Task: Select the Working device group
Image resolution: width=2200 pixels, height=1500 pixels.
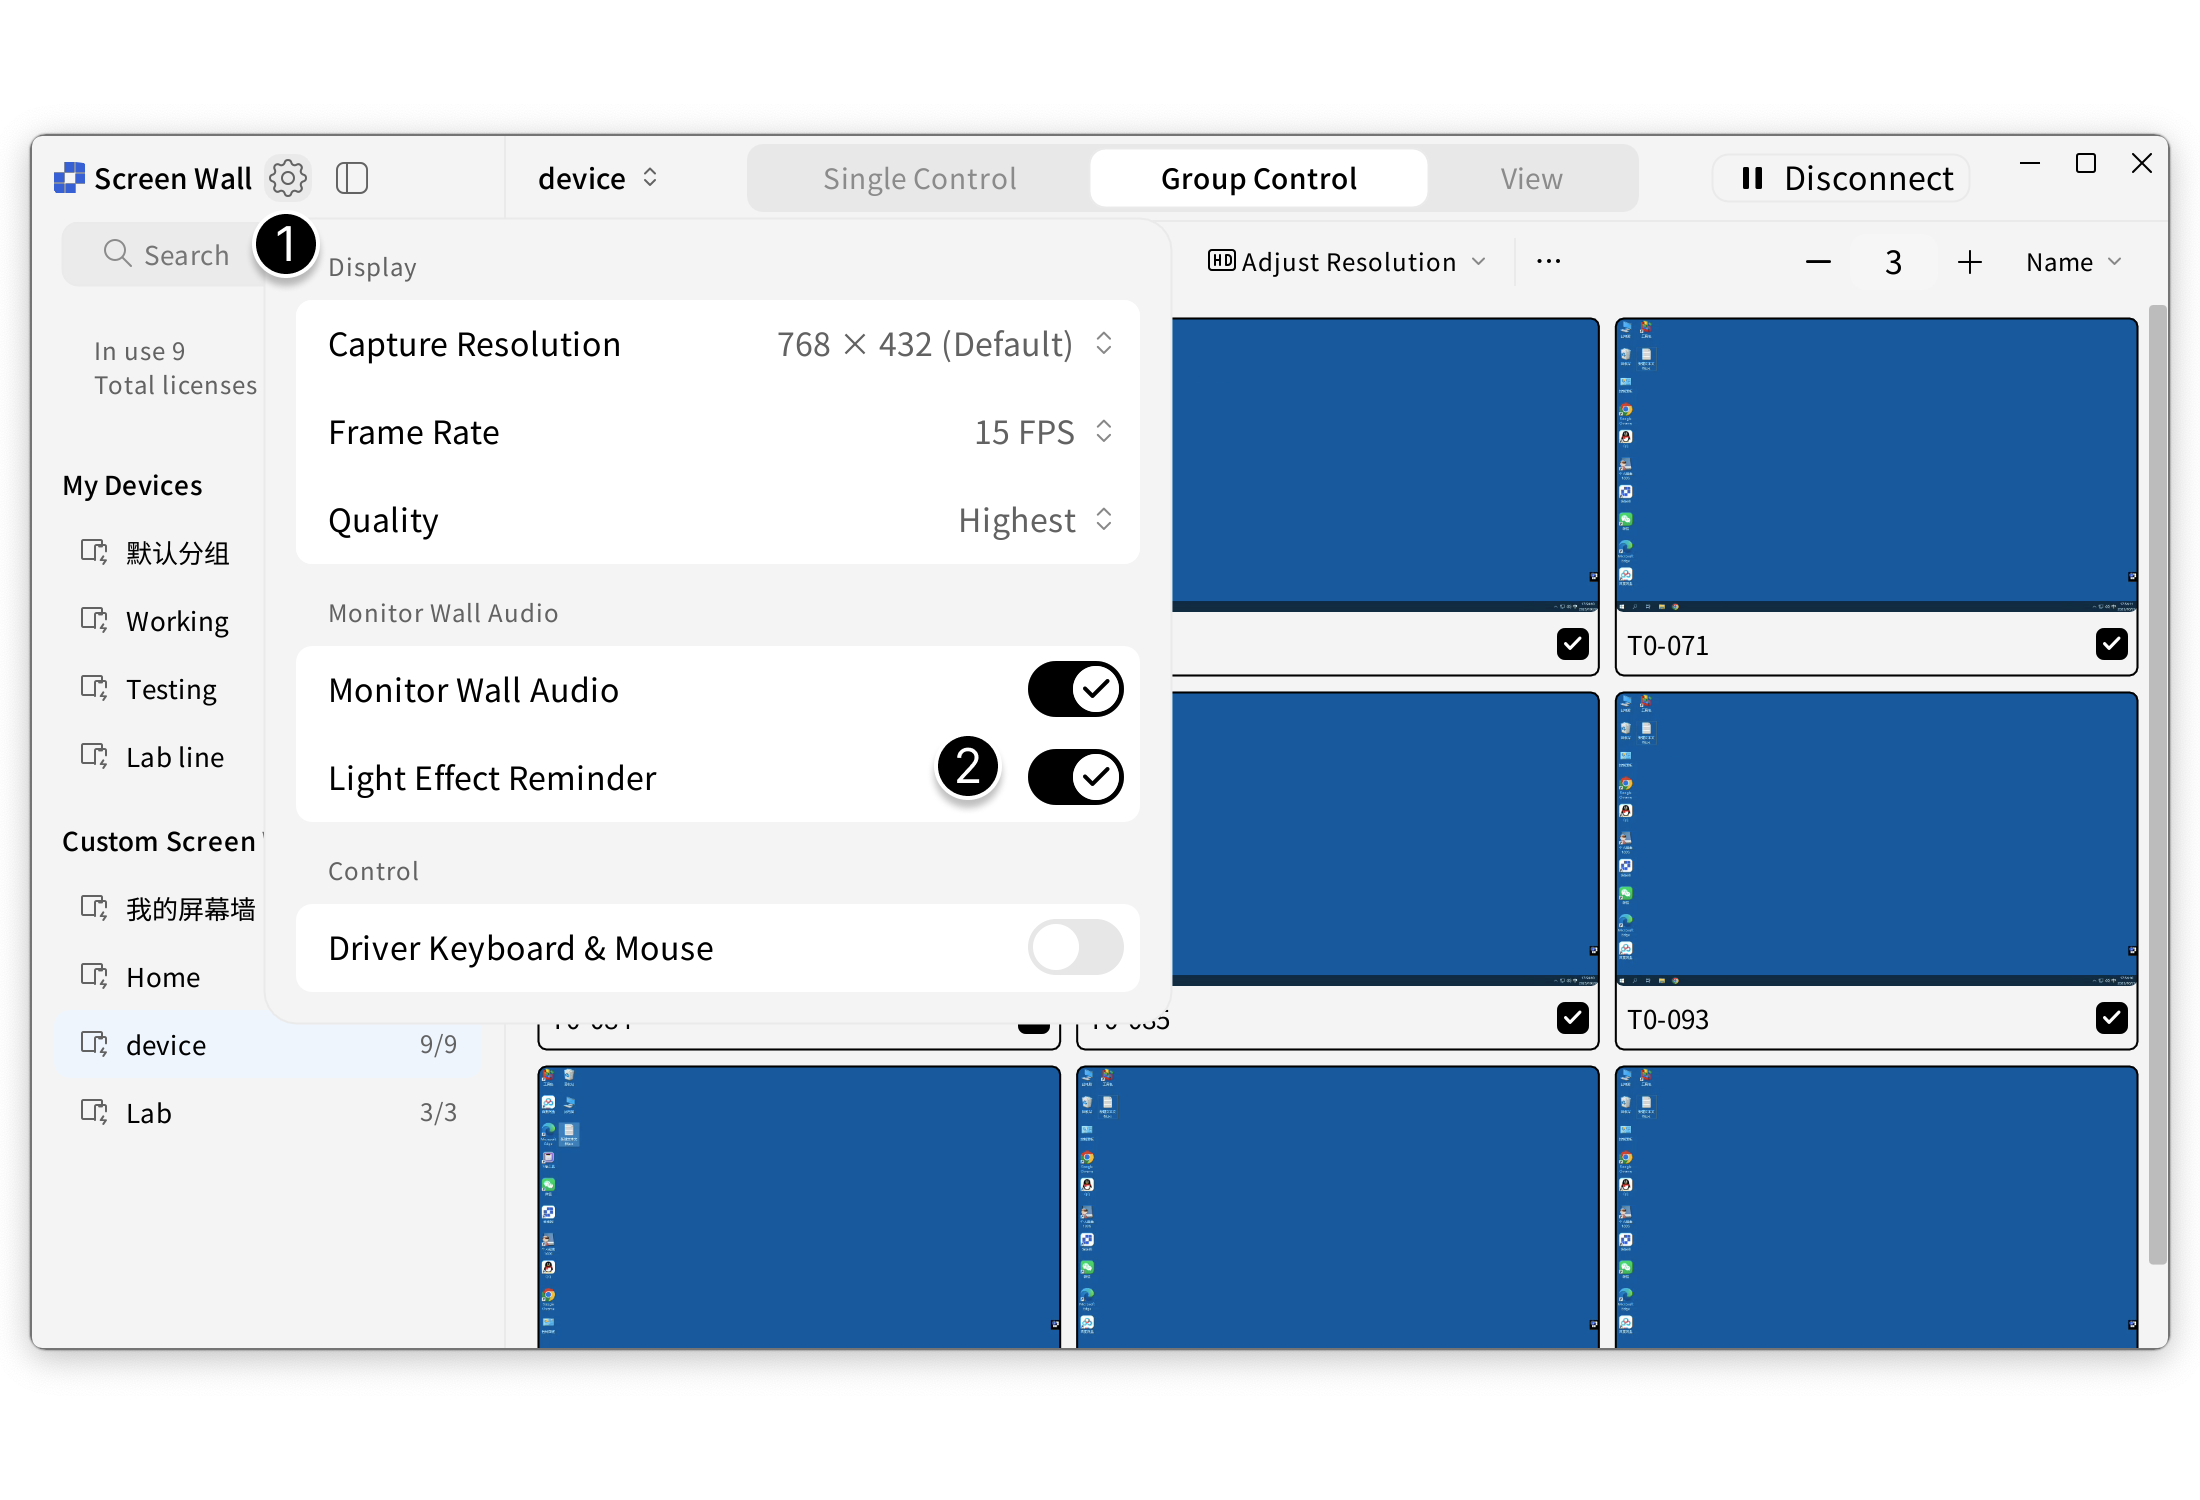Action: tap(177, 621)
